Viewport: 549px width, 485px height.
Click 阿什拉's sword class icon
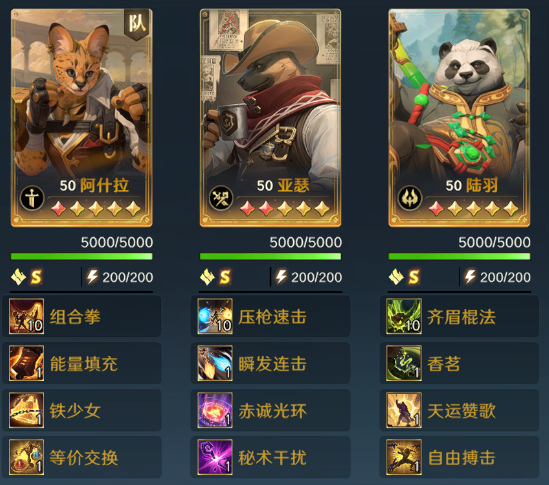point(32,198)
